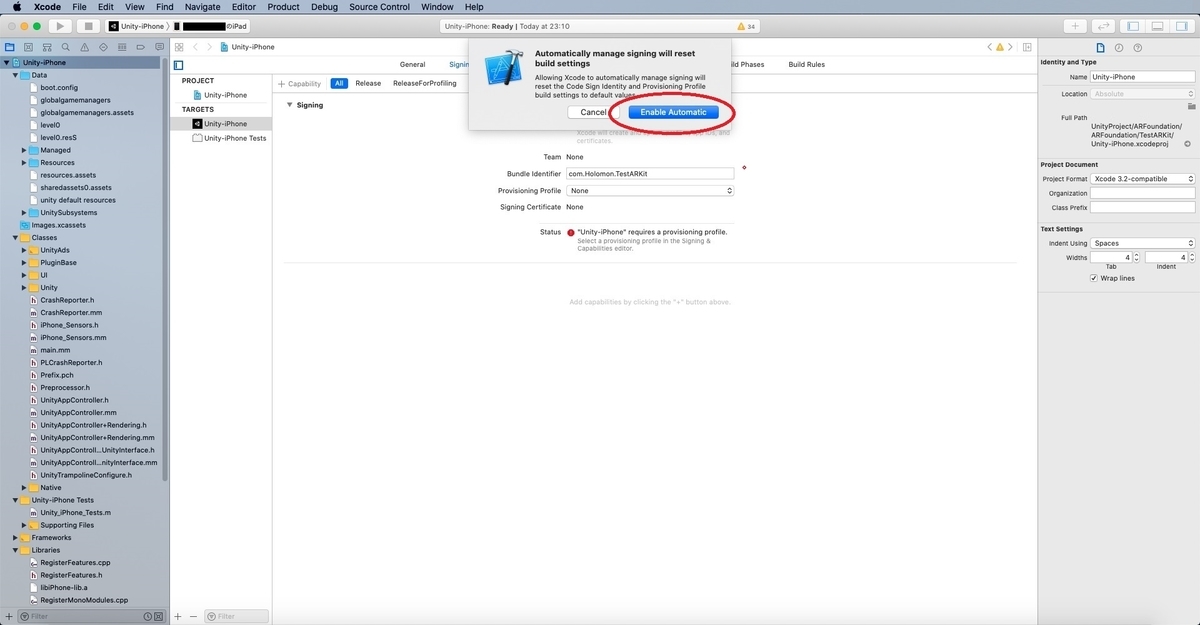Select the Release configuration filter
This screenshot has width=1200, height=625.
[368, 83]
